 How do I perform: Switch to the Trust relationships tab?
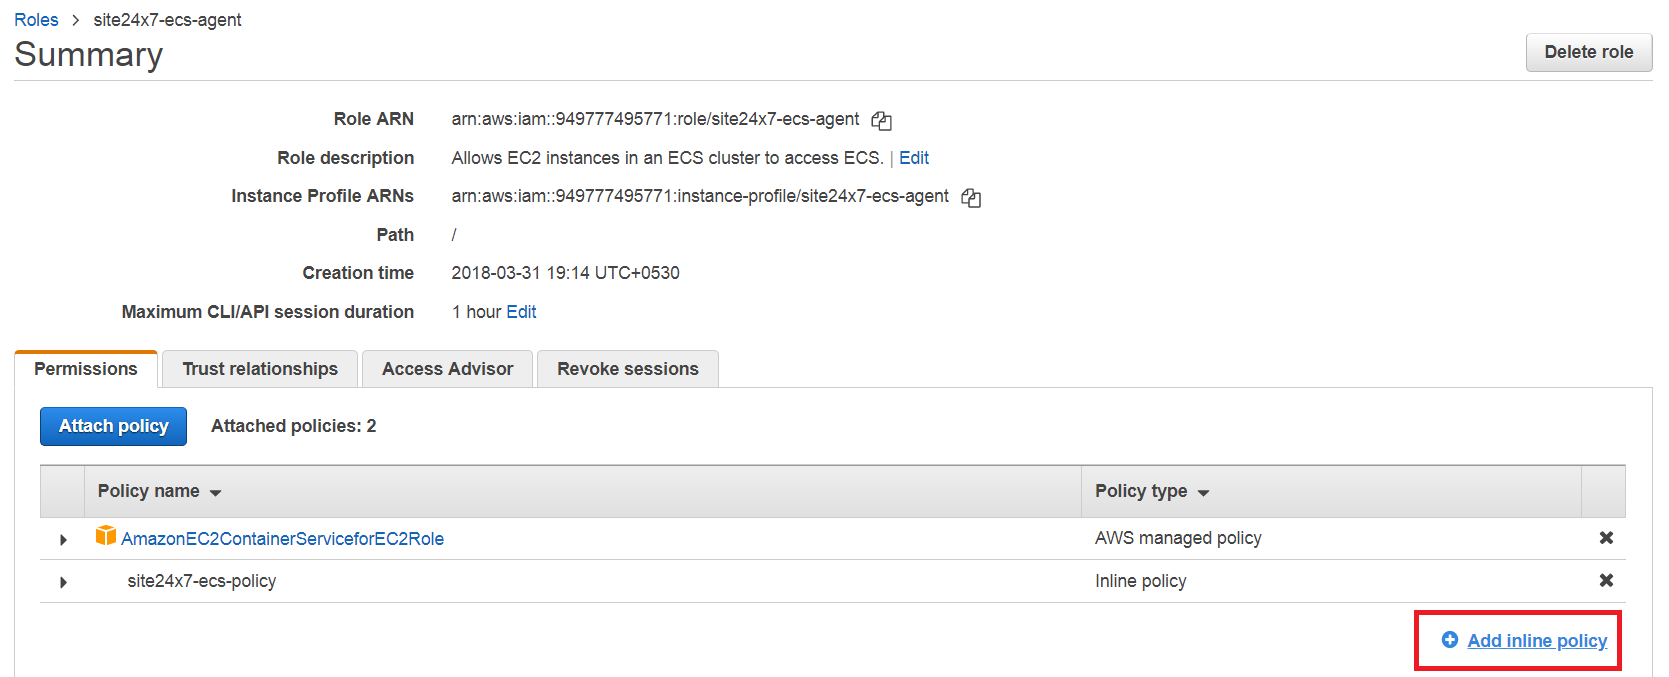click(x=260, y=369)
